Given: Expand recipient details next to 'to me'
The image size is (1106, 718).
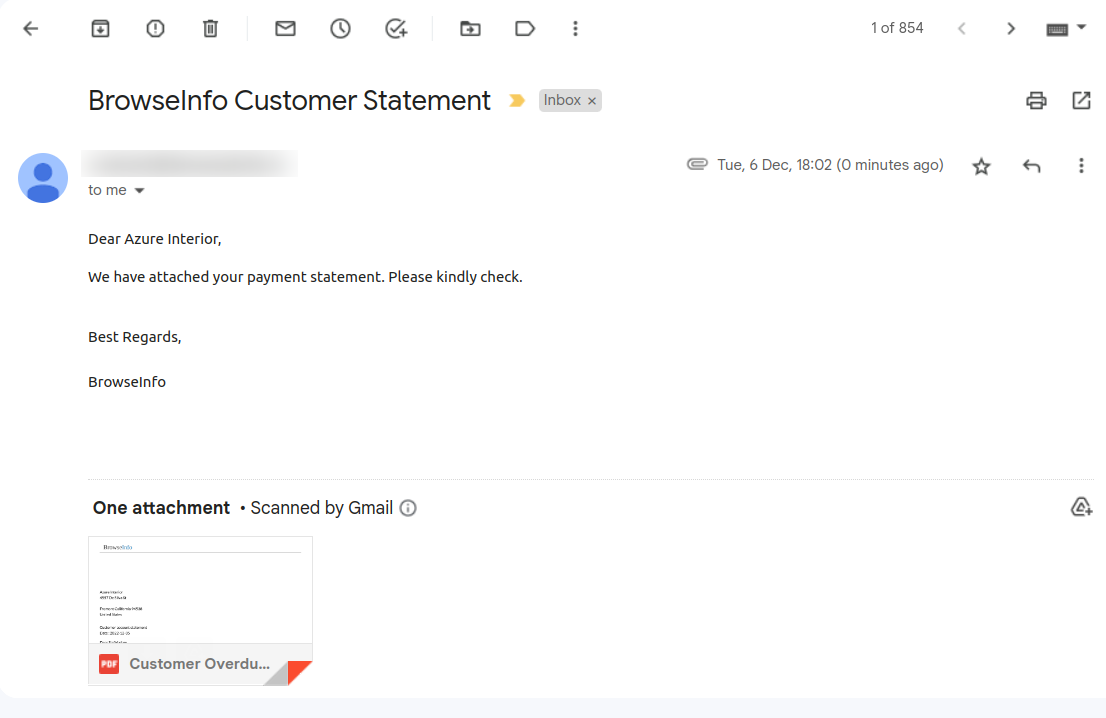Looking at the screenshot, I should [x=139, y=190].
